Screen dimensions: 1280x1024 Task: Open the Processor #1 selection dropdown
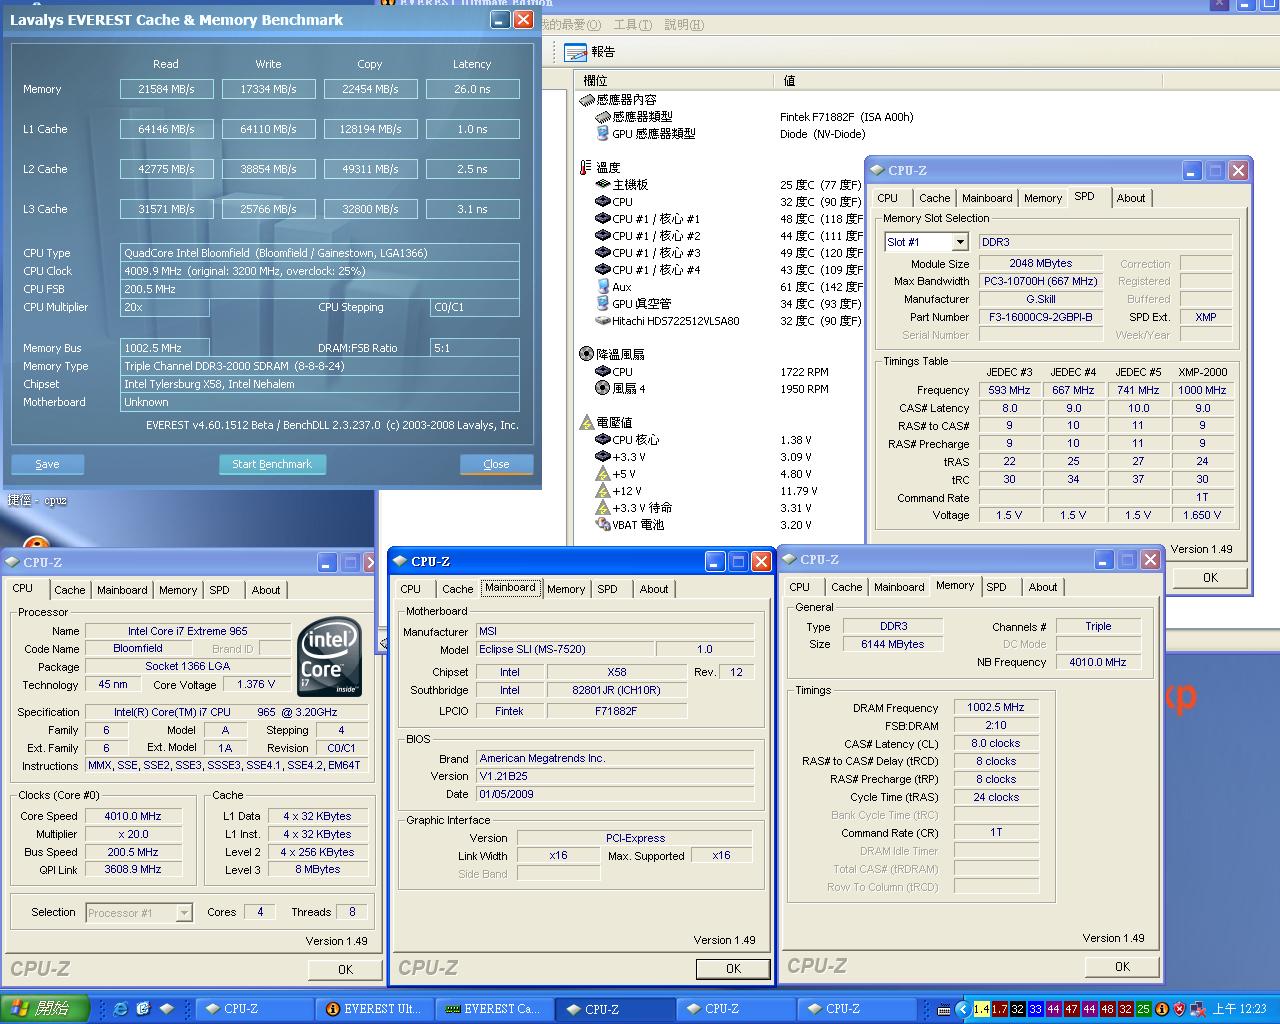[183, 912]
